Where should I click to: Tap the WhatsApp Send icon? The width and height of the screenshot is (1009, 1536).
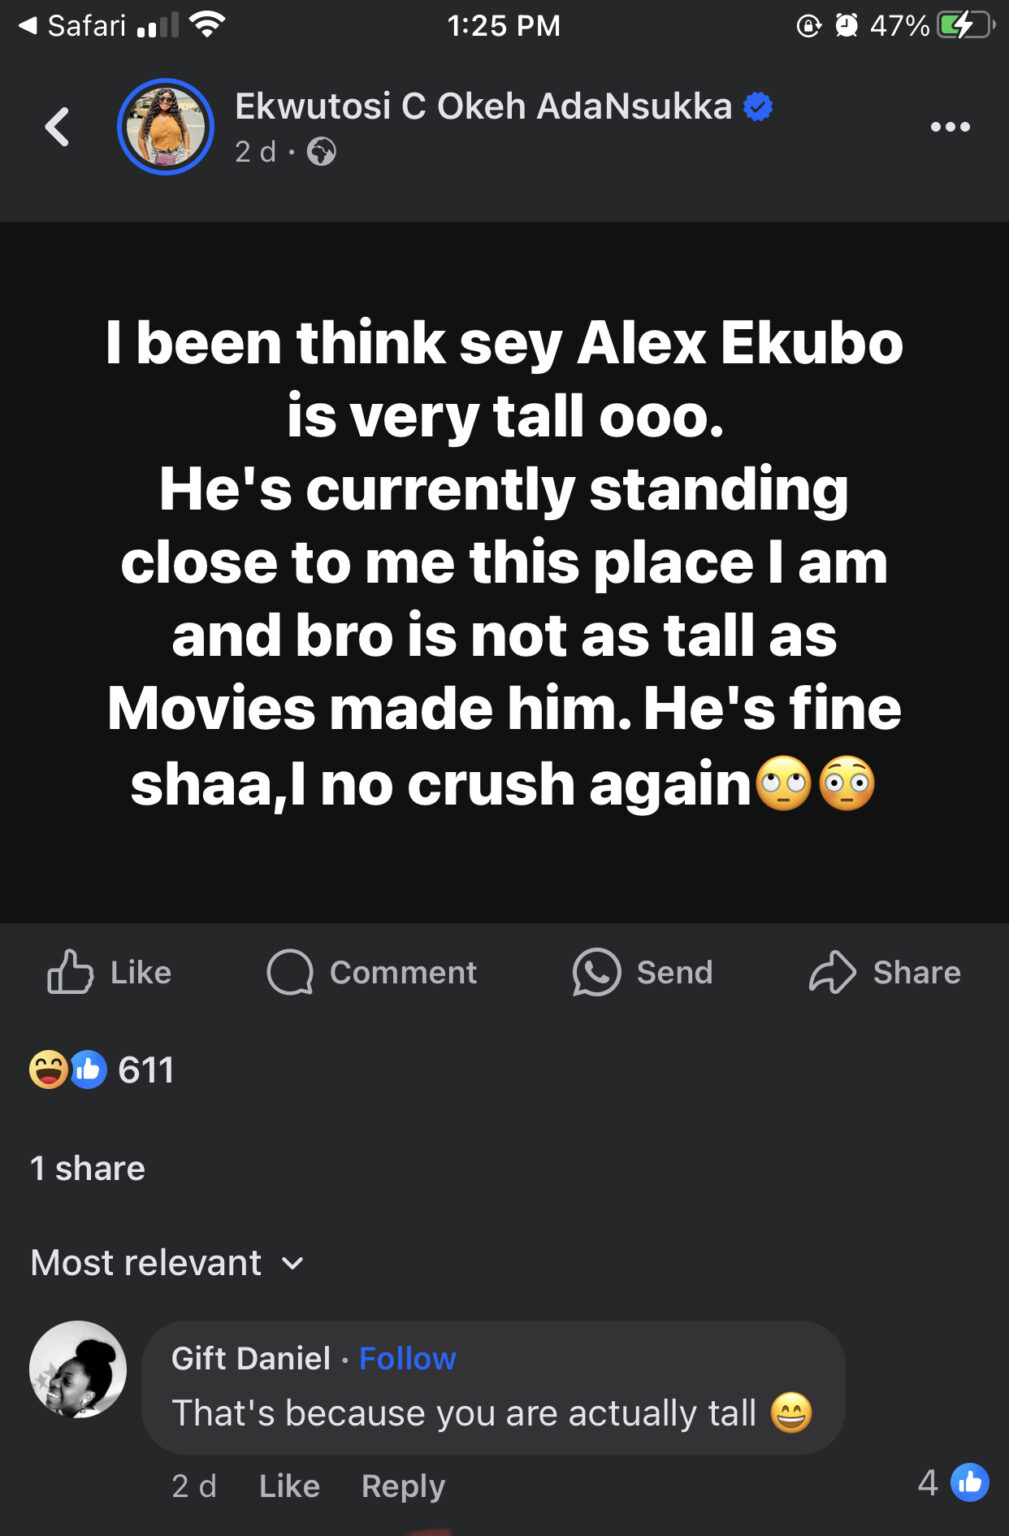click(596, 971)
